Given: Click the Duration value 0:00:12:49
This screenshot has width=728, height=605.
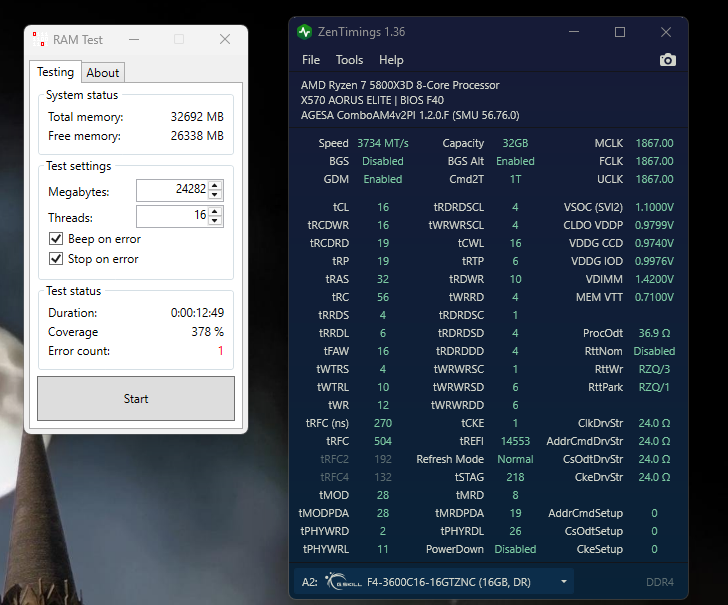Looking at the screenshot, I should pos(197,312).
